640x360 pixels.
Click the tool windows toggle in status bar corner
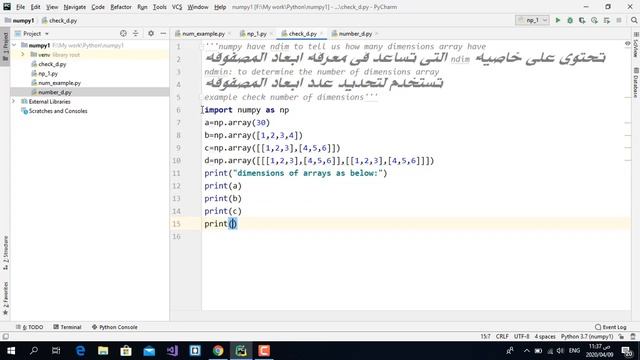pos(5,337)
